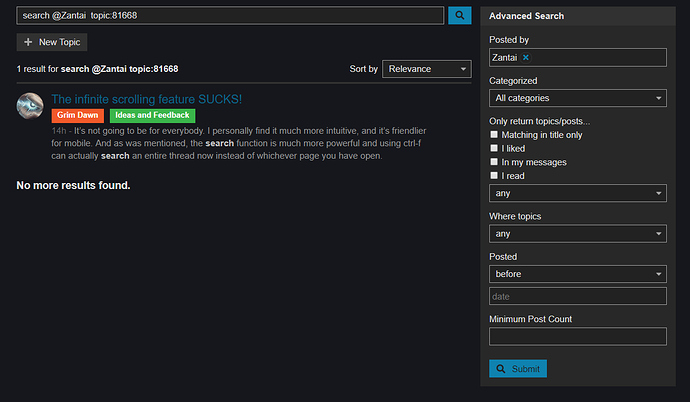690x402 pixels.
Task: Check the I liked option
Action: (494, 148)
